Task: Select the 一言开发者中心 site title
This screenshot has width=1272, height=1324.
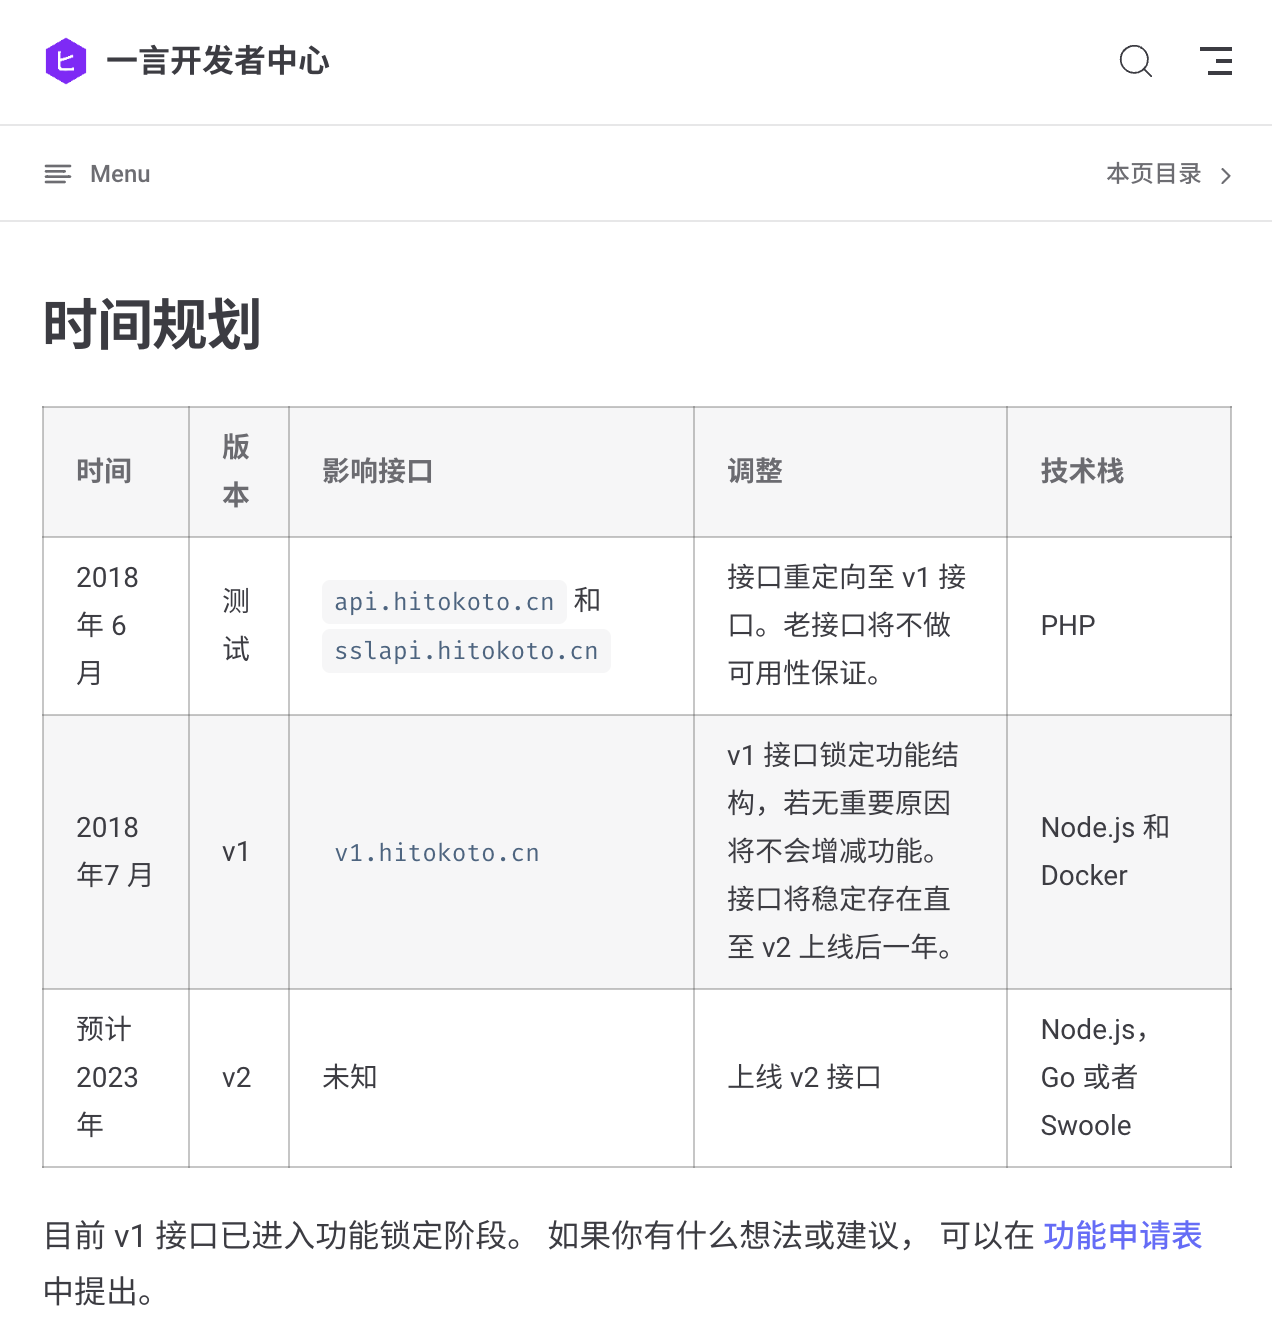Action: coord(219,61)
